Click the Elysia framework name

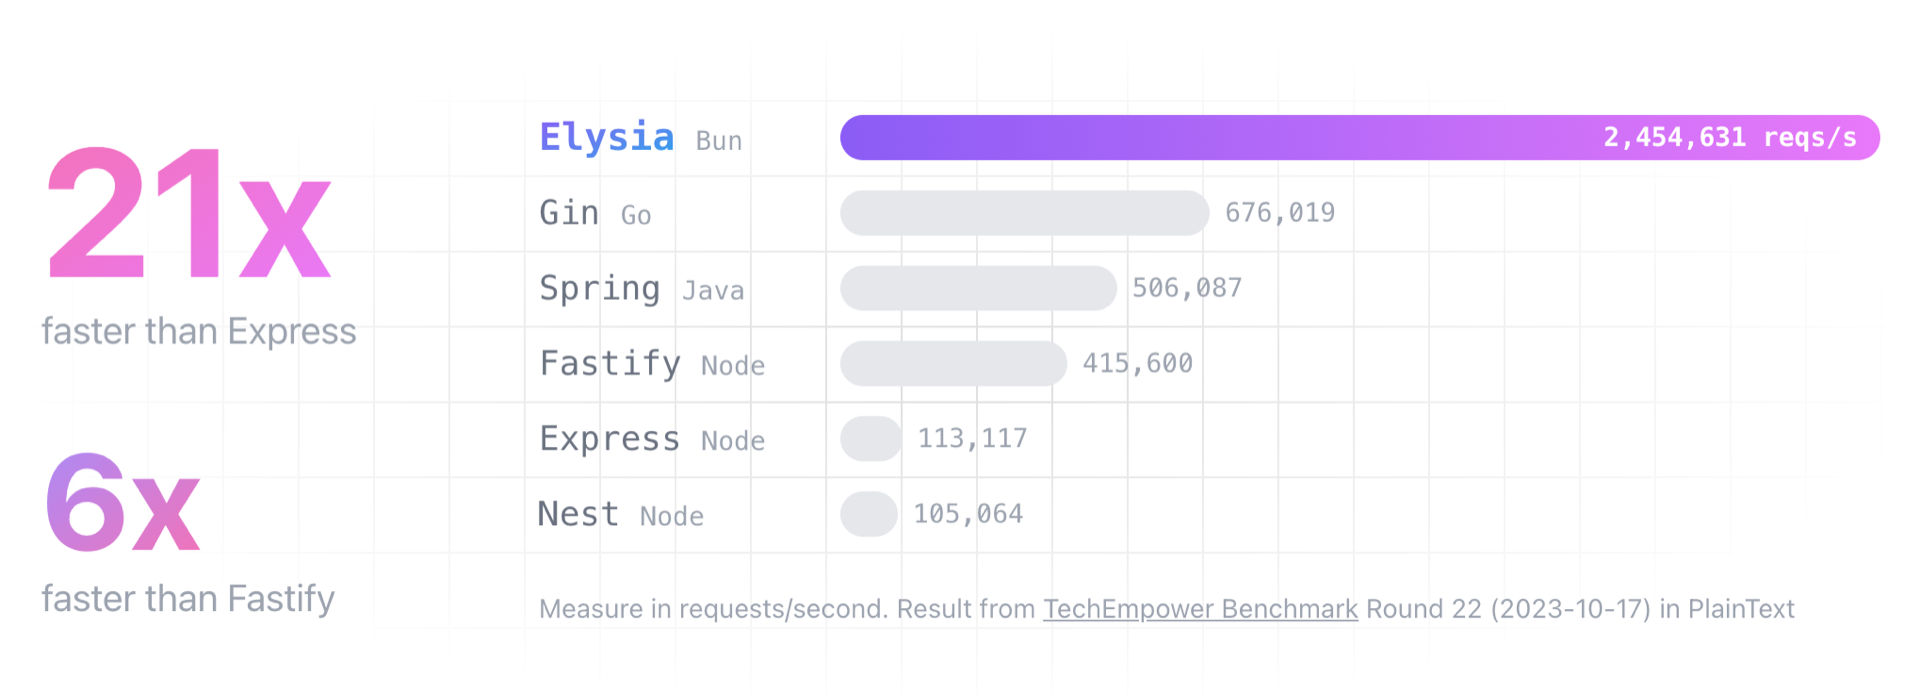(x=607, y=138)
